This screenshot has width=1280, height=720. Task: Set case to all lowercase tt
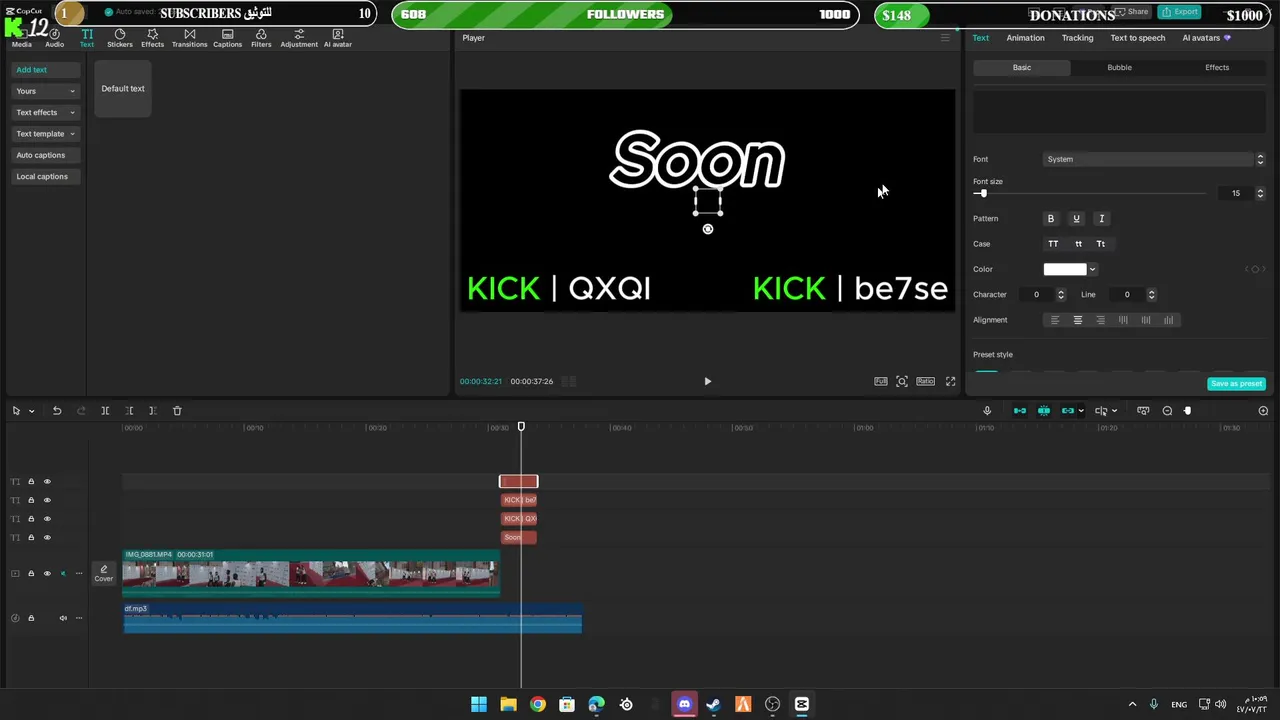coord(1078,244)
